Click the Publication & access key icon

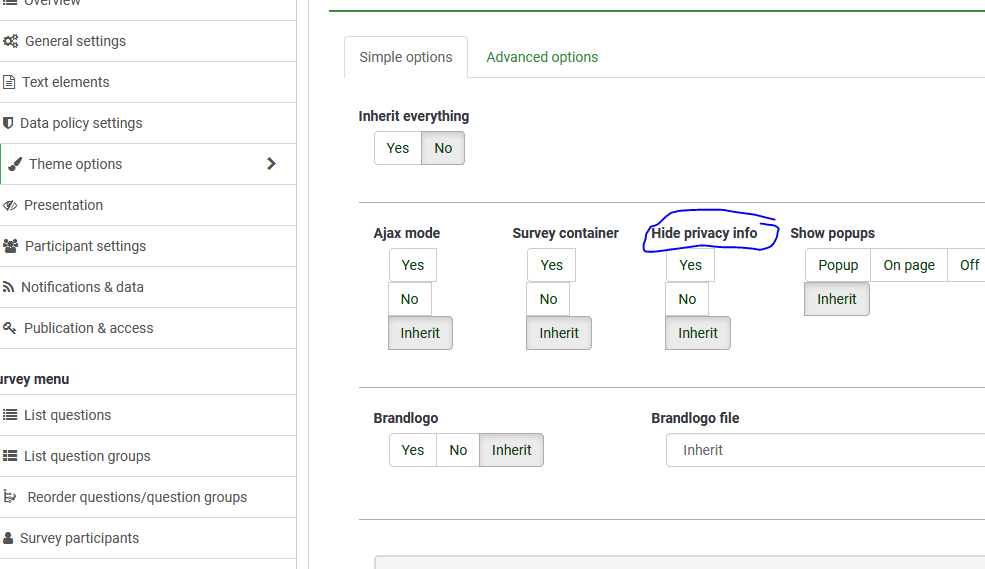10,328
